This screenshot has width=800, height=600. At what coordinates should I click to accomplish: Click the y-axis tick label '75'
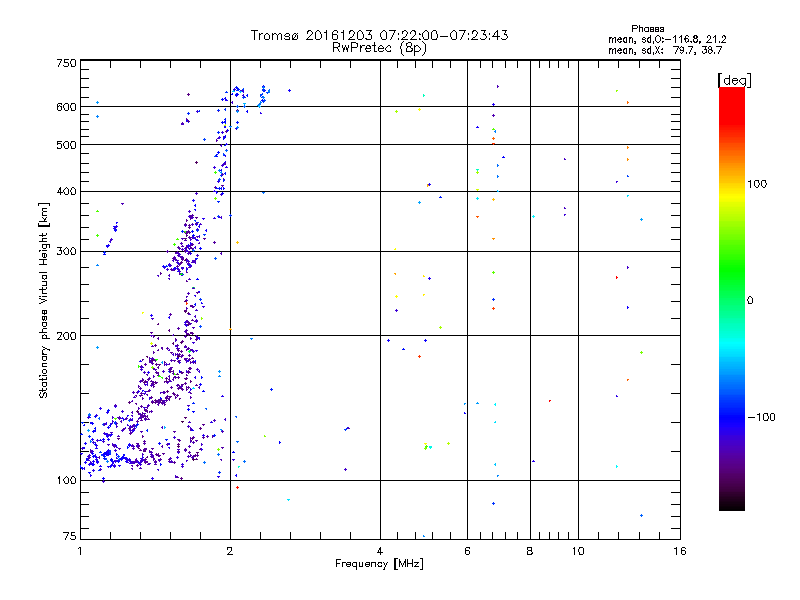(70, 536)
